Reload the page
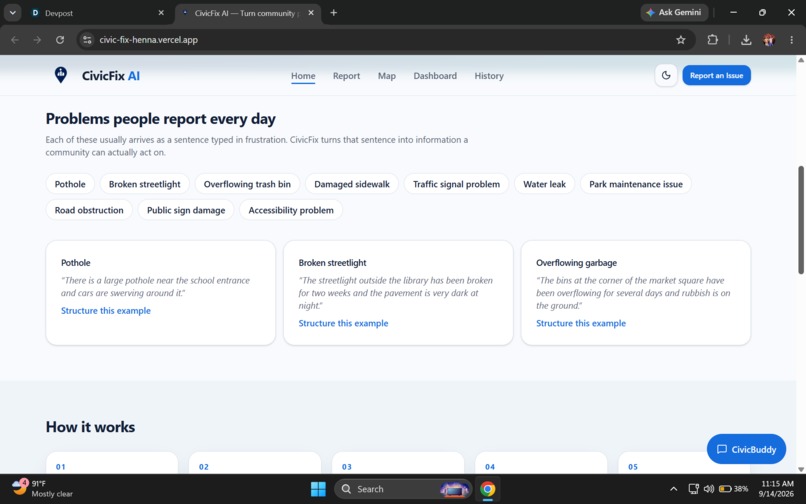 click(x=60, y=40)
